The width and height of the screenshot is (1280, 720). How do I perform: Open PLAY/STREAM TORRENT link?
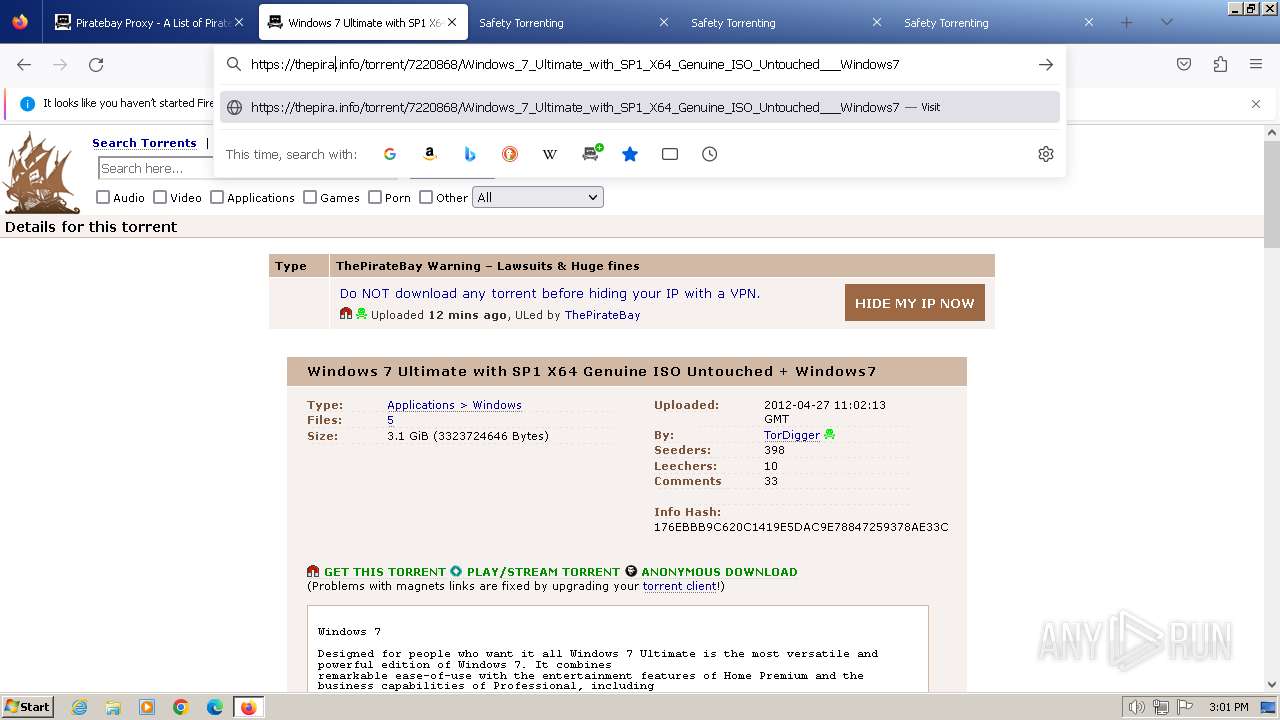point(543,572)
